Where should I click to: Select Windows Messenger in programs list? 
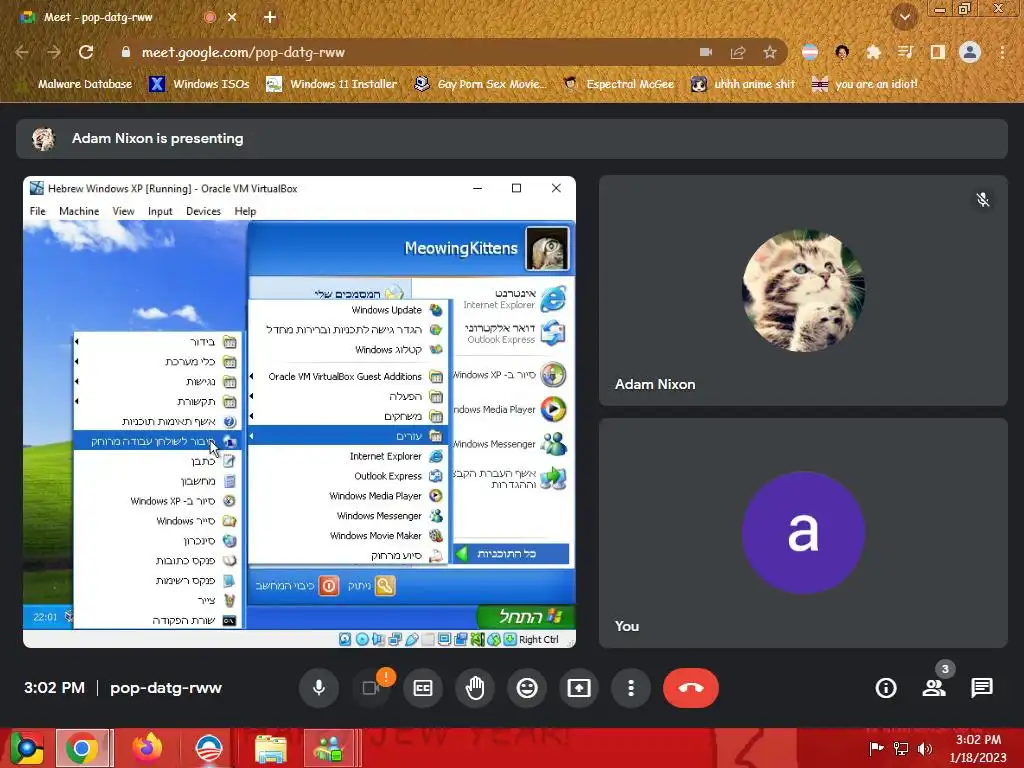[x=348, y=516]
